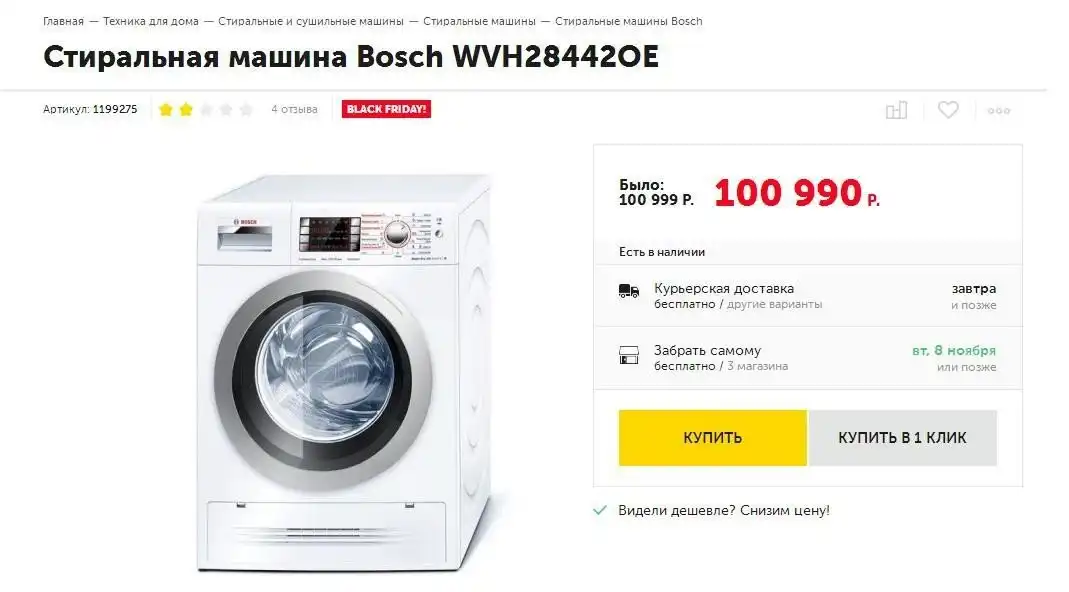Open Стиральные и сушильные машины breadcrumb
The image size is (1069, 592).
(x=311, y=21)
